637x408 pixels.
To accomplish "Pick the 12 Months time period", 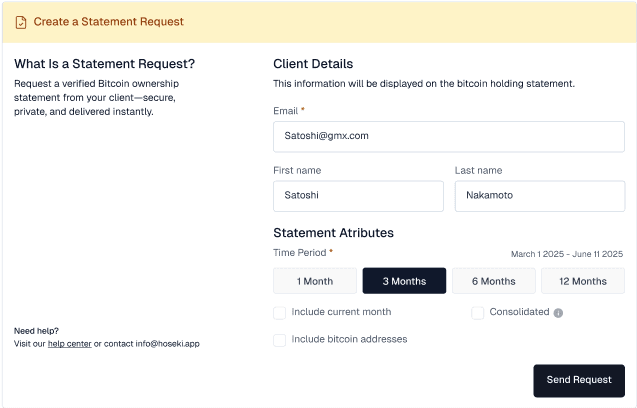I will pyautogui.click(x=582, y=281).
